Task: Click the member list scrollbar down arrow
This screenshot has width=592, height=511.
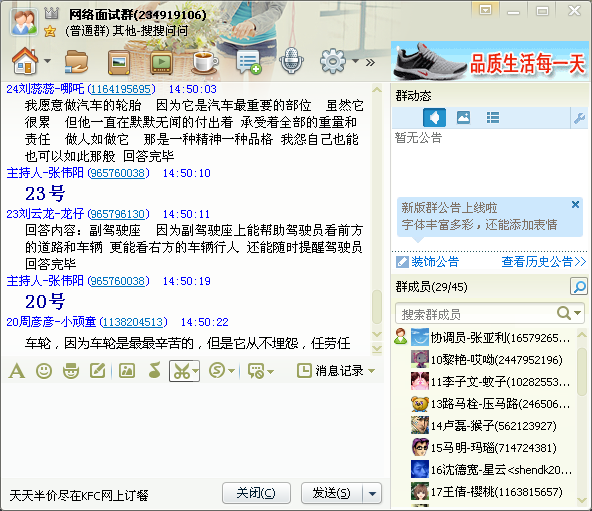Action: click(582, 500)
